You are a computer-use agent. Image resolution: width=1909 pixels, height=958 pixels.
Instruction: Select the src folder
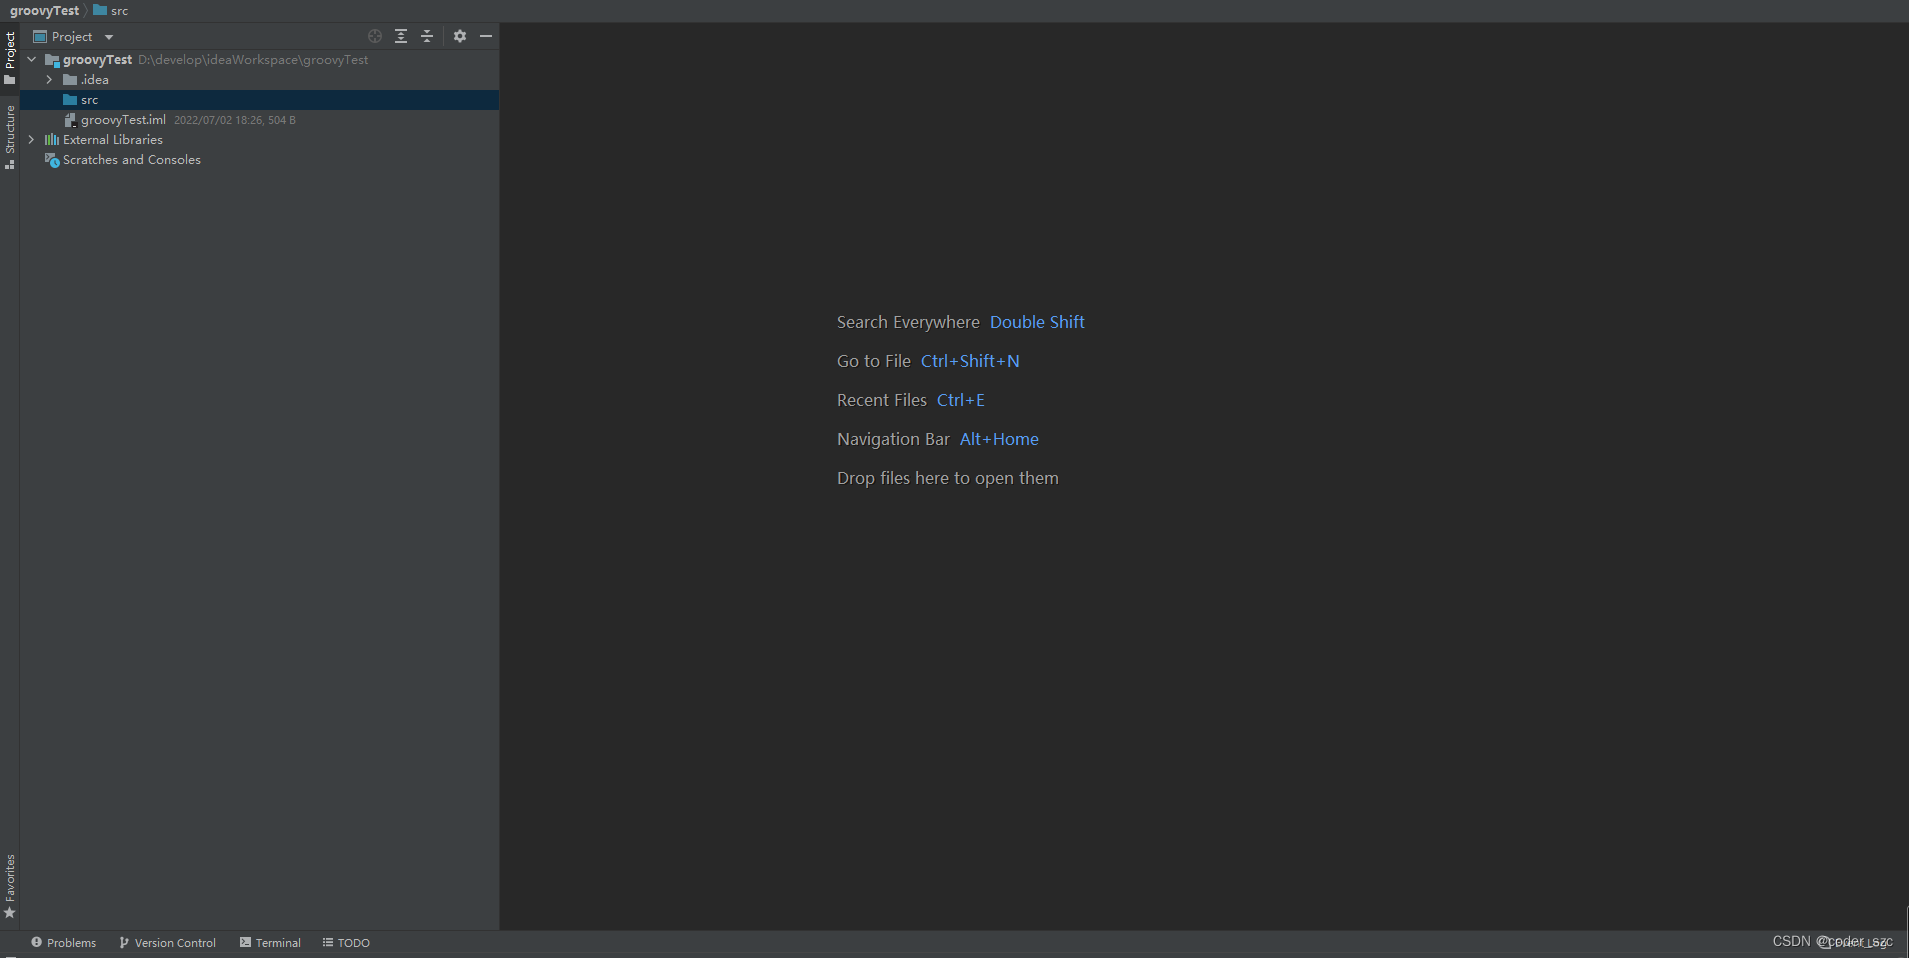point(259,100)
